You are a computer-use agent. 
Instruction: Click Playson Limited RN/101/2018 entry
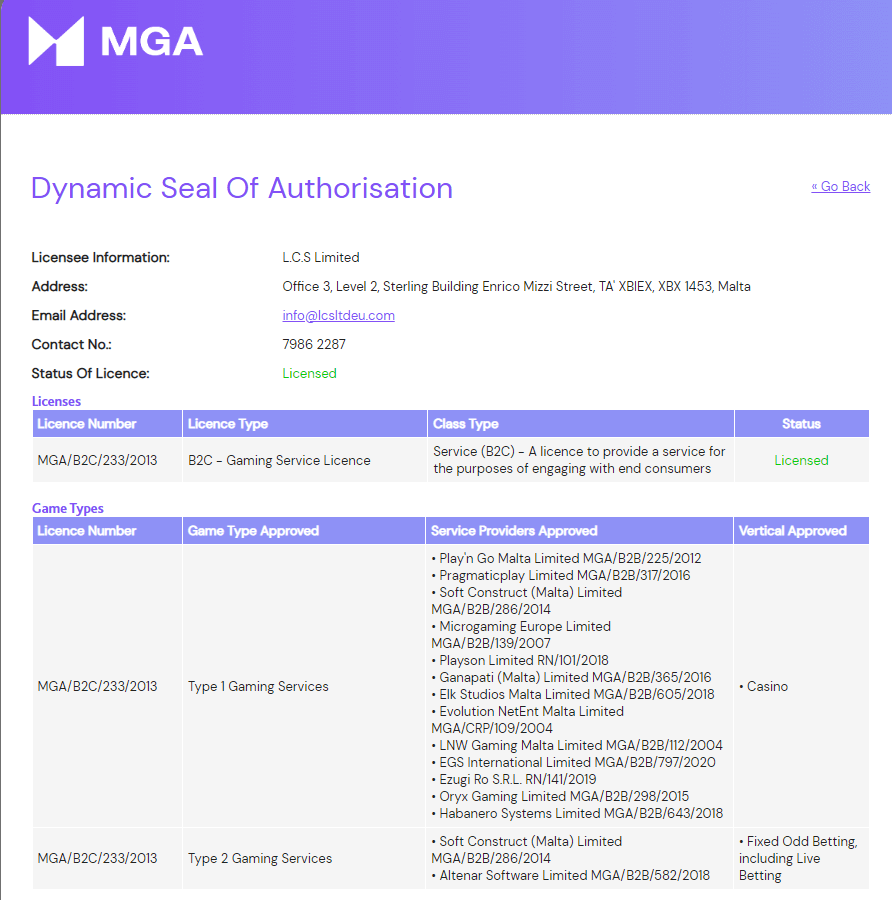[x=520, y=661]
